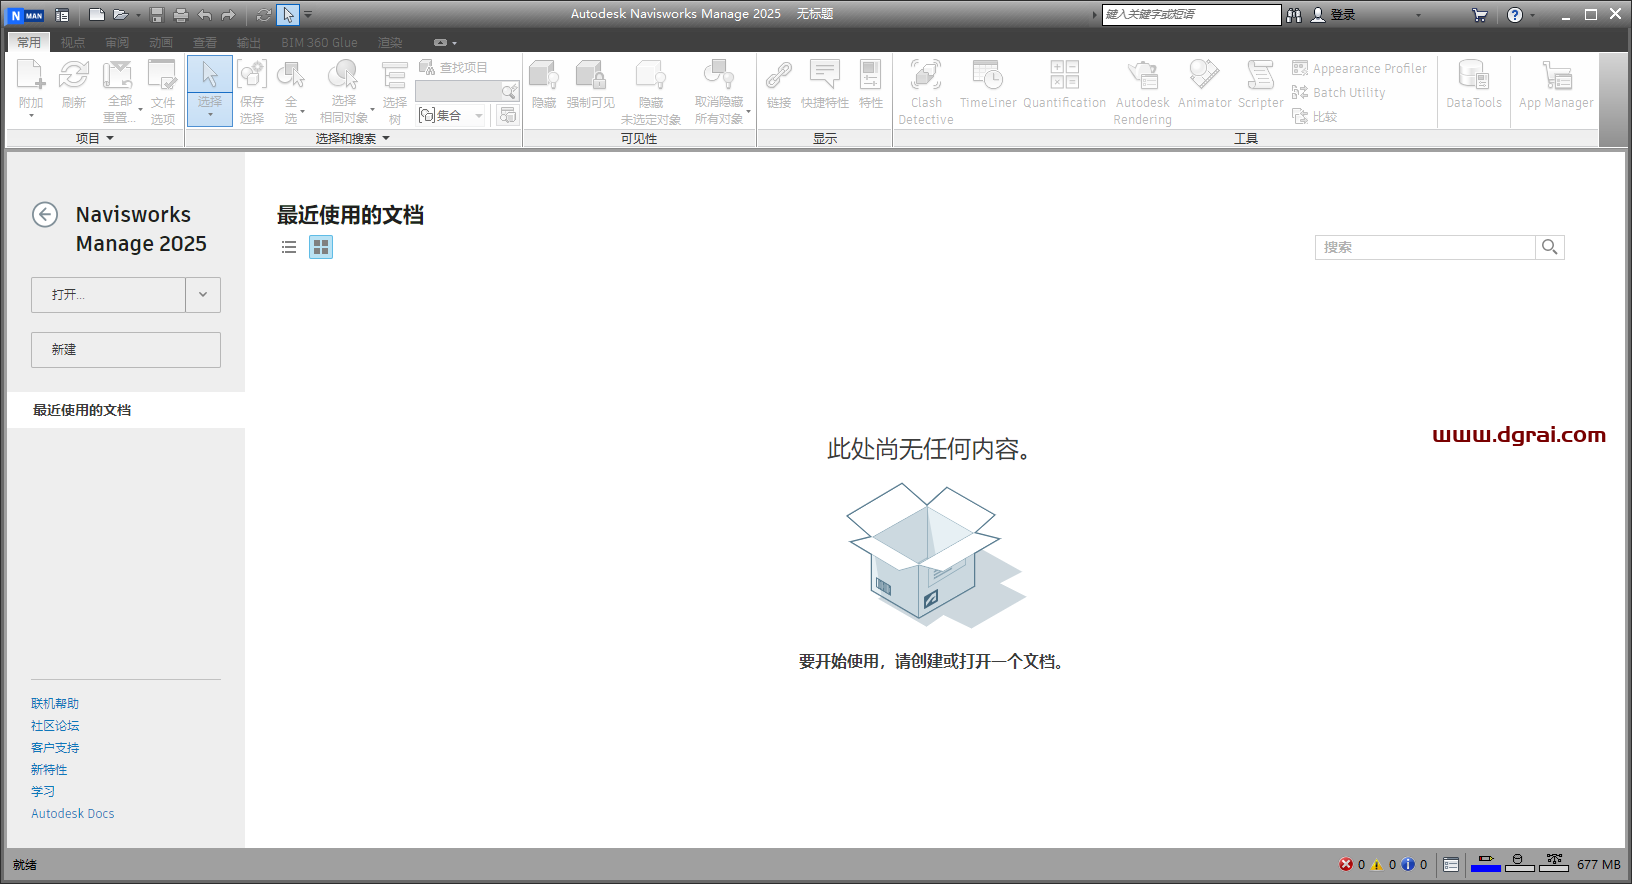This screenshot has height=884, width=1632.
Task: Click the 查找项目 find items button
Action: point(453,67)
